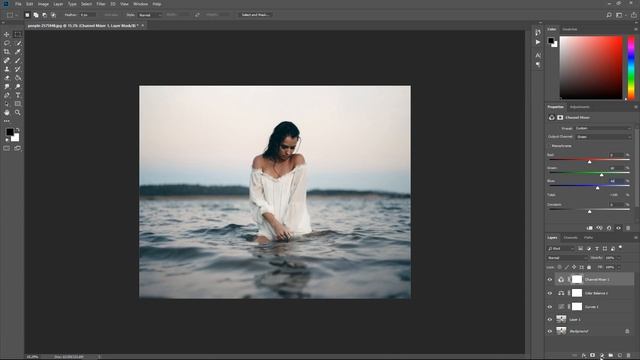Delete adjustment layer trash icon in Properties

[x=628, y=228]
